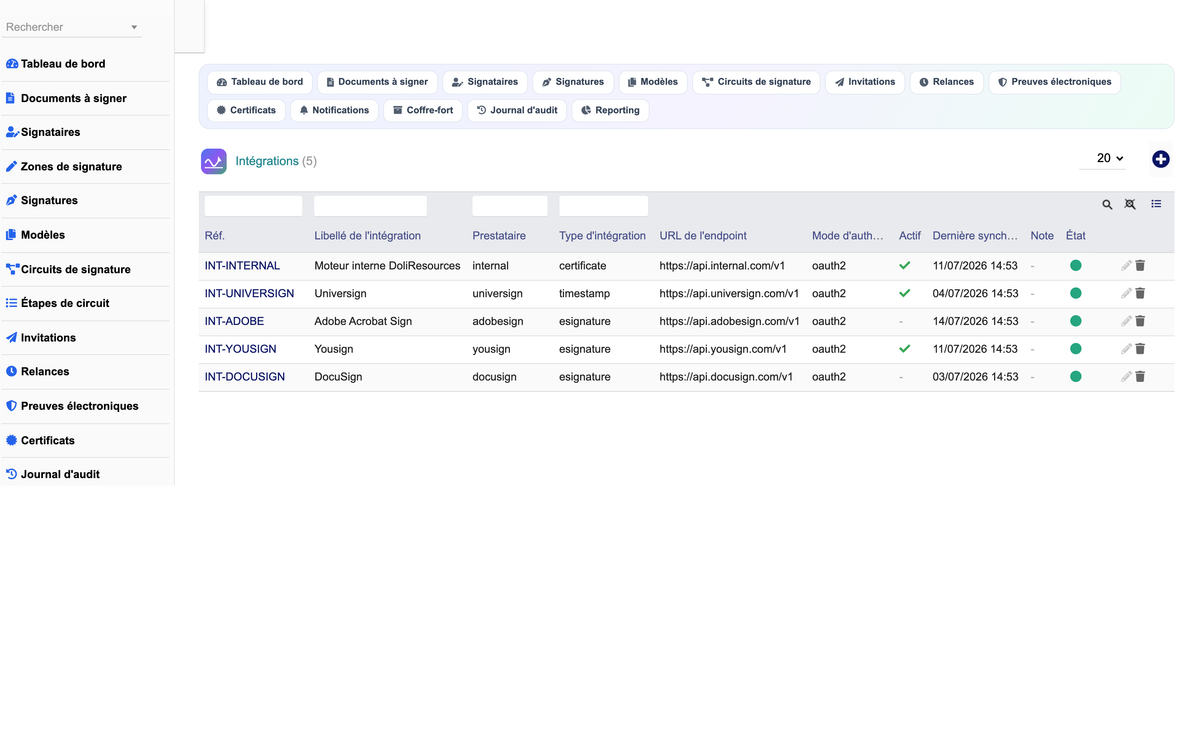
Task: Edit the INT-DOCUSIGN row via pencil icon
Action: pyautogui.click(x=1126, y=377)
